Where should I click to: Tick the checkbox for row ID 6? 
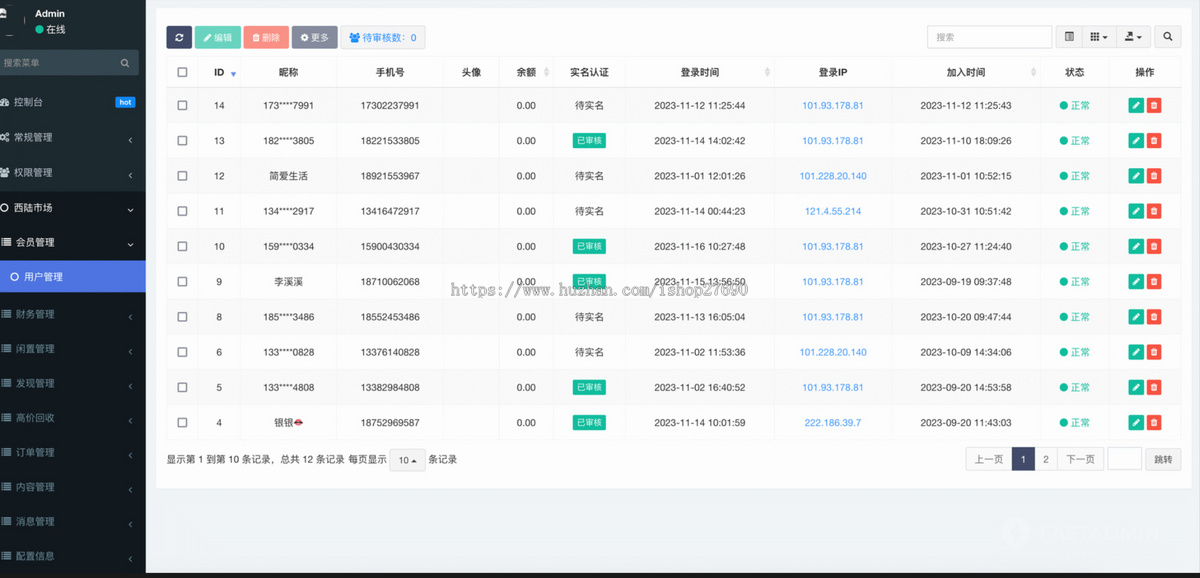(182, 352)
